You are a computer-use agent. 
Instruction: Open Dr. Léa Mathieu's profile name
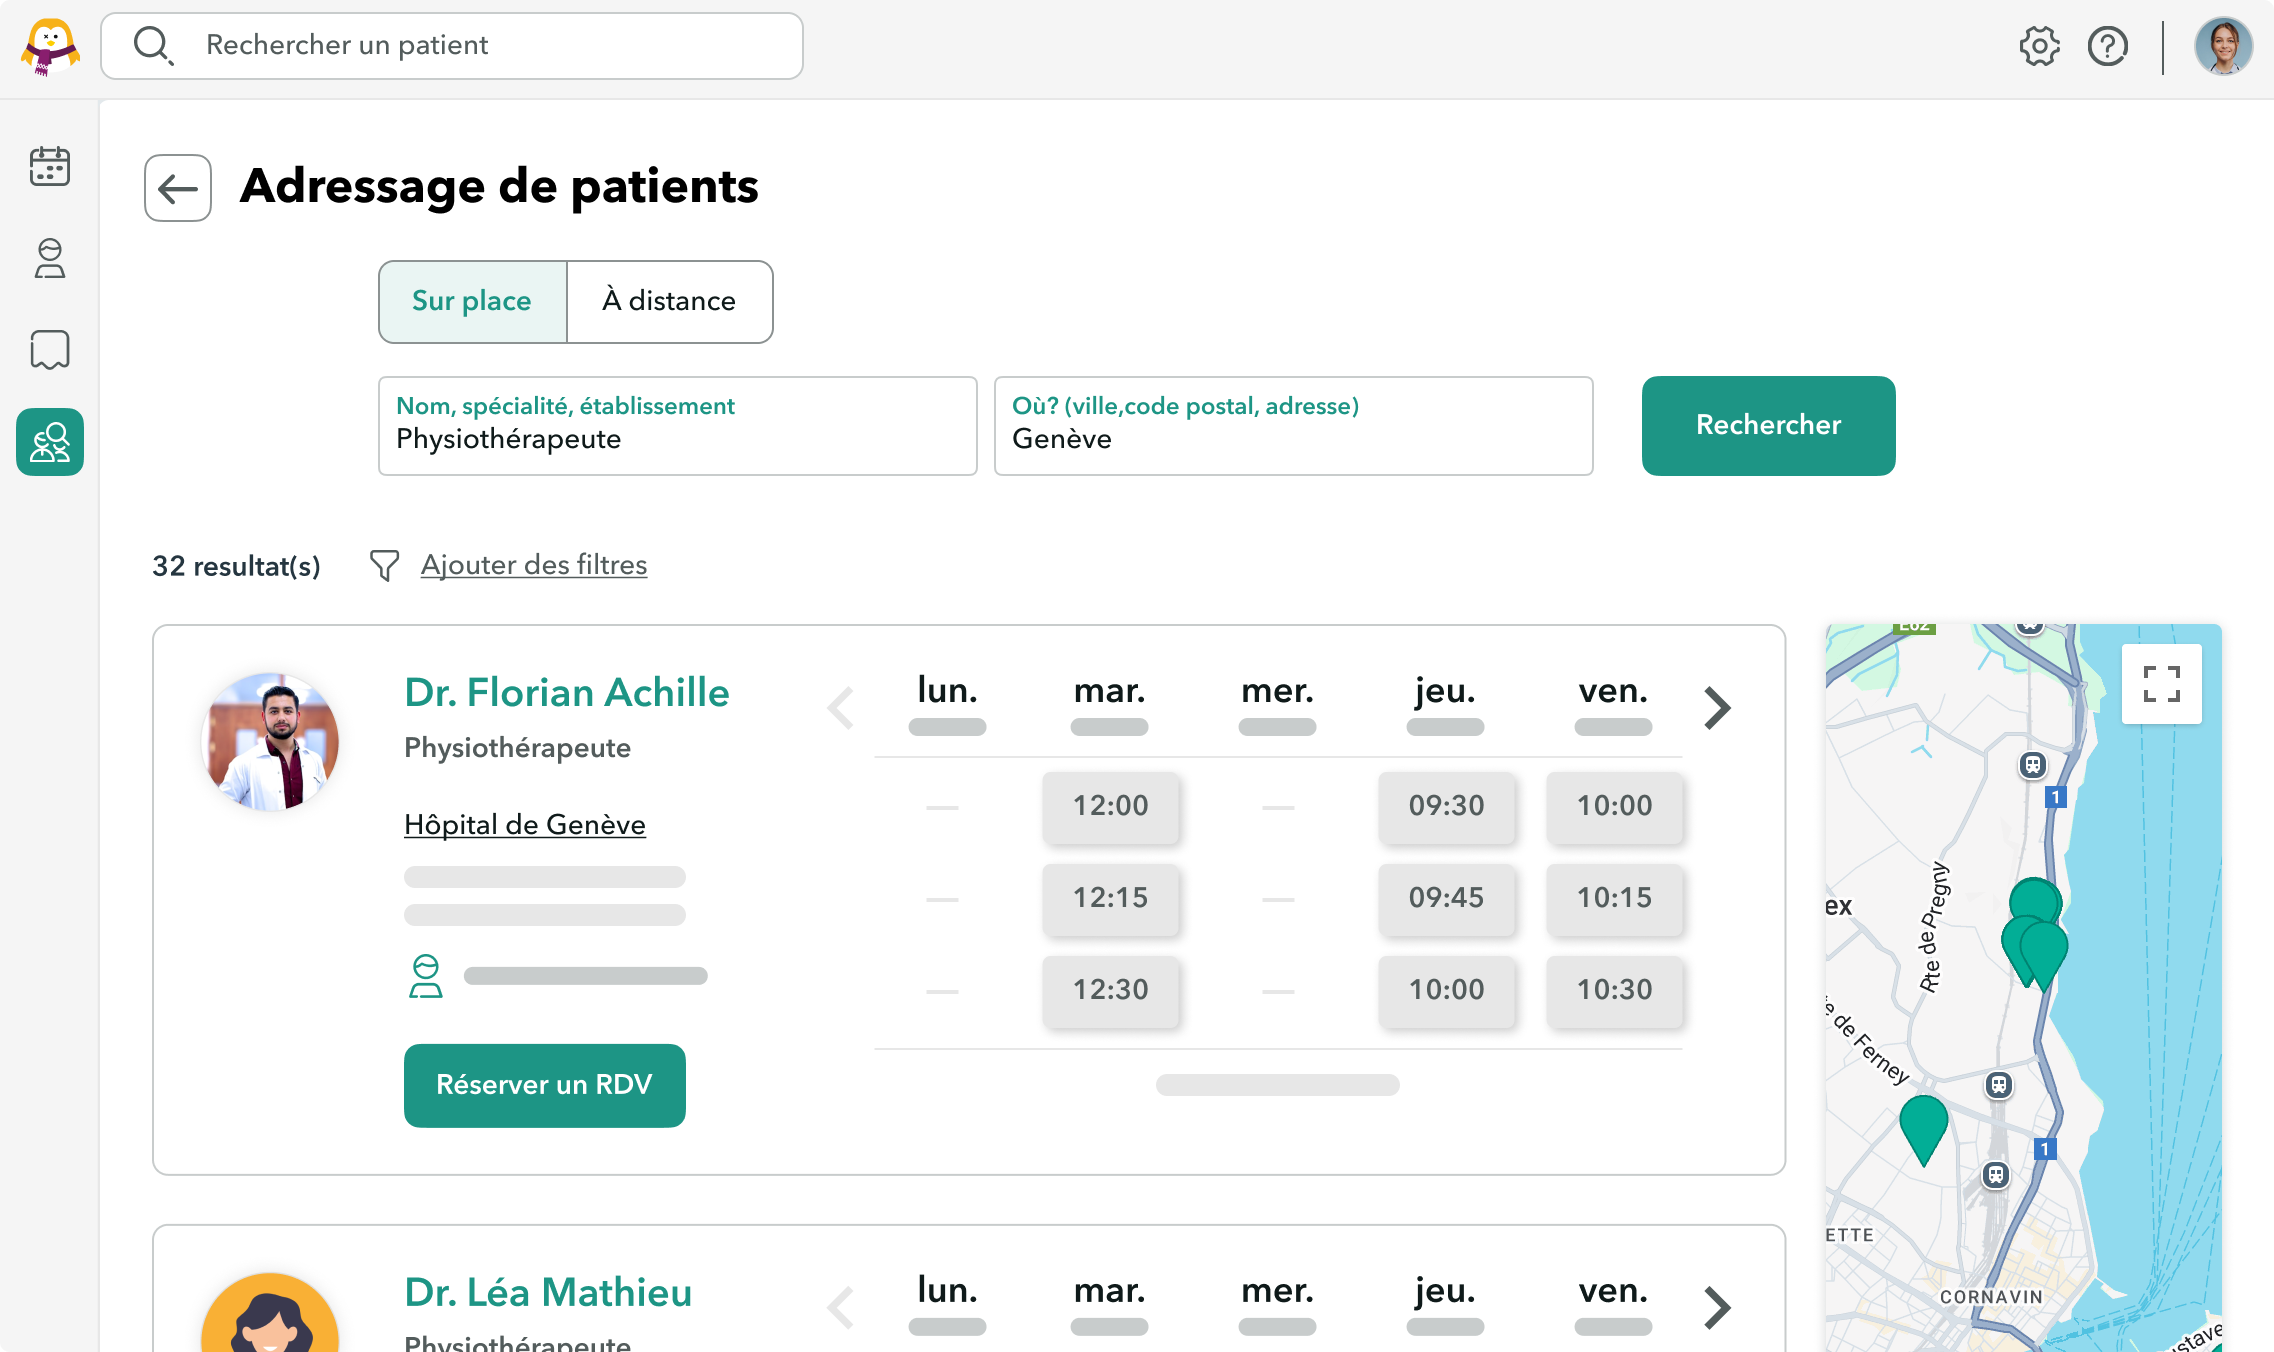pyautogui.click(x=548, y=1293)
